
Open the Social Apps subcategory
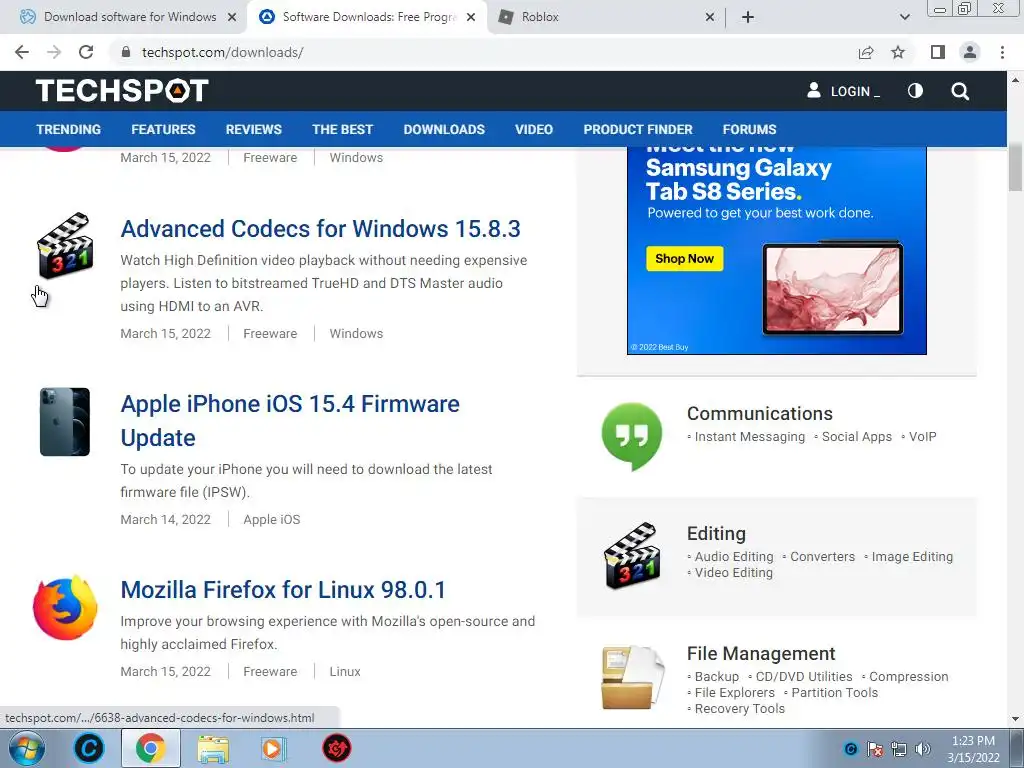click(x=857, y=437)
